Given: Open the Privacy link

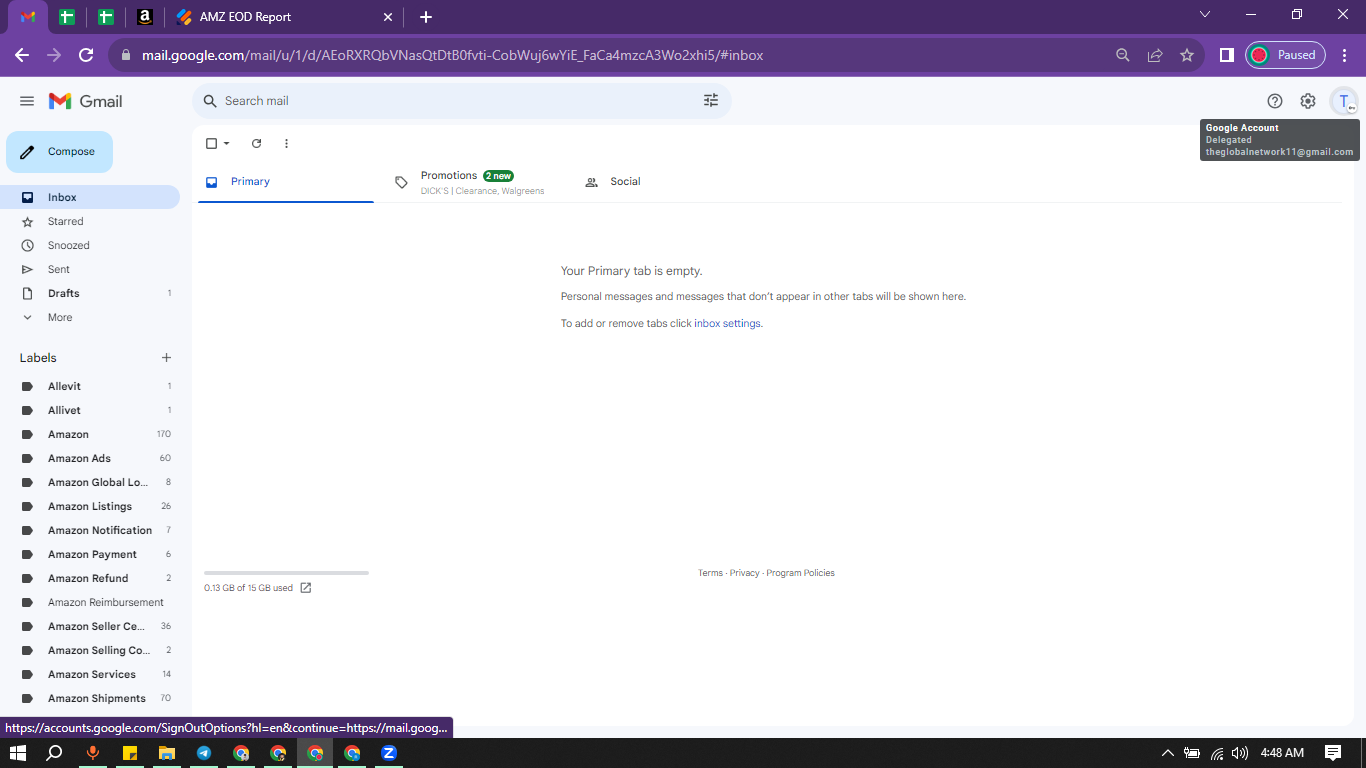Looking at the screenshot, I should 744,573.
